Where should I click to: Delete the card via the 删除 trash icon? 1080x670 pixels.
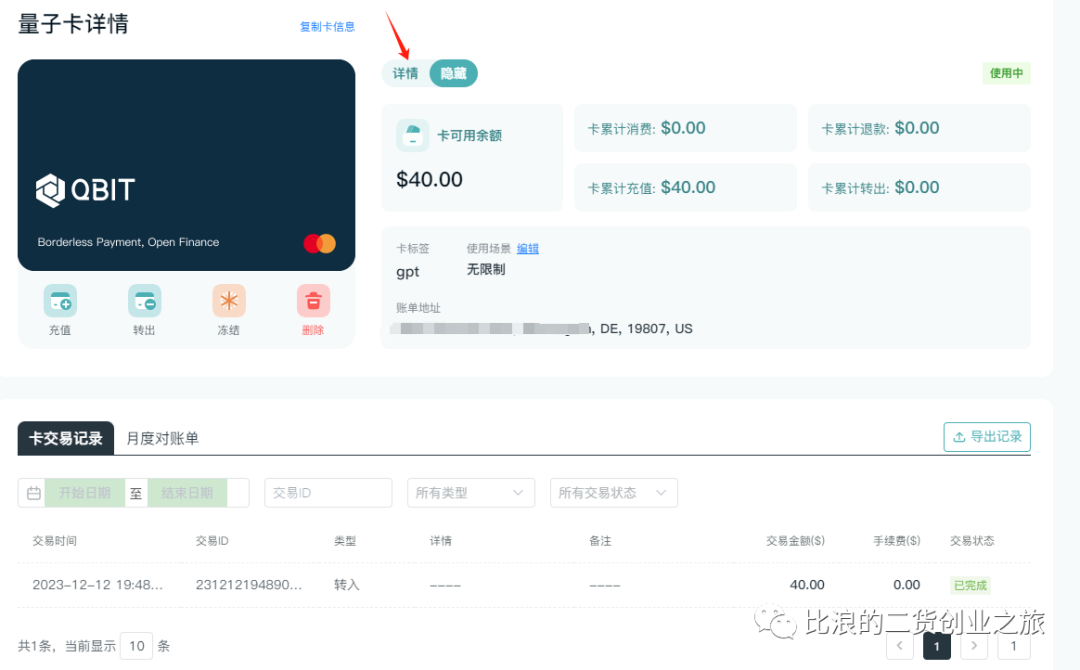click(313, 301)
